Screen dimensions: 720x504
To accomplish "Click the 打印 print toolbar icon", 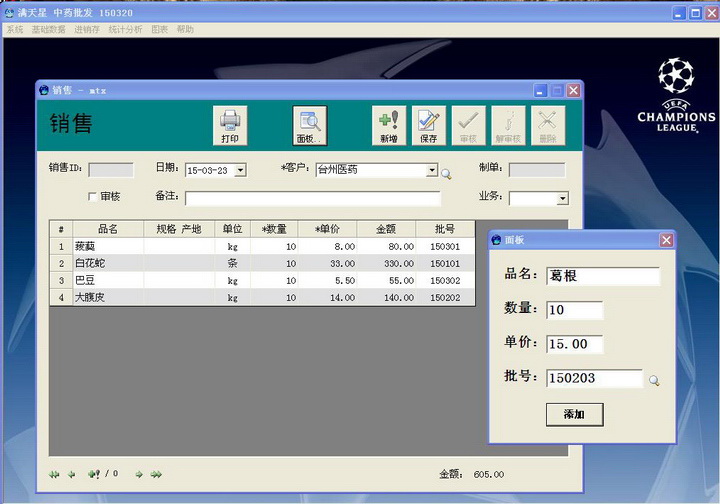I will (230, 126).
